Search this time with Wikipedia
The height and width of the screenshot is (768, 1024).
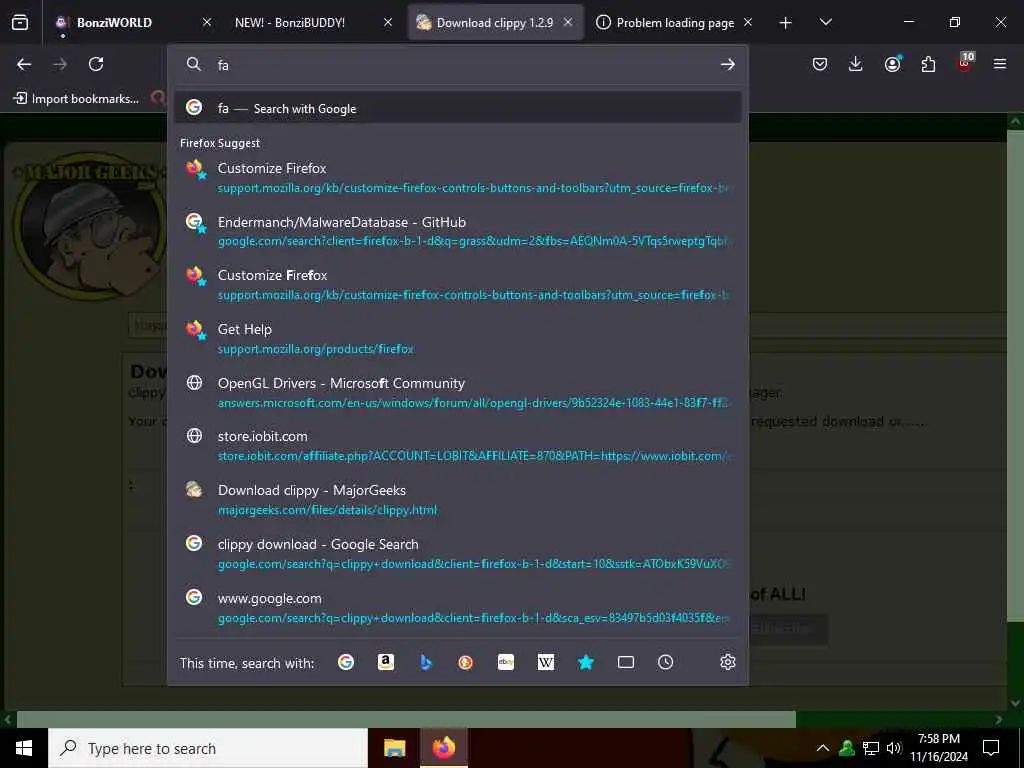(x=545, y=662)
